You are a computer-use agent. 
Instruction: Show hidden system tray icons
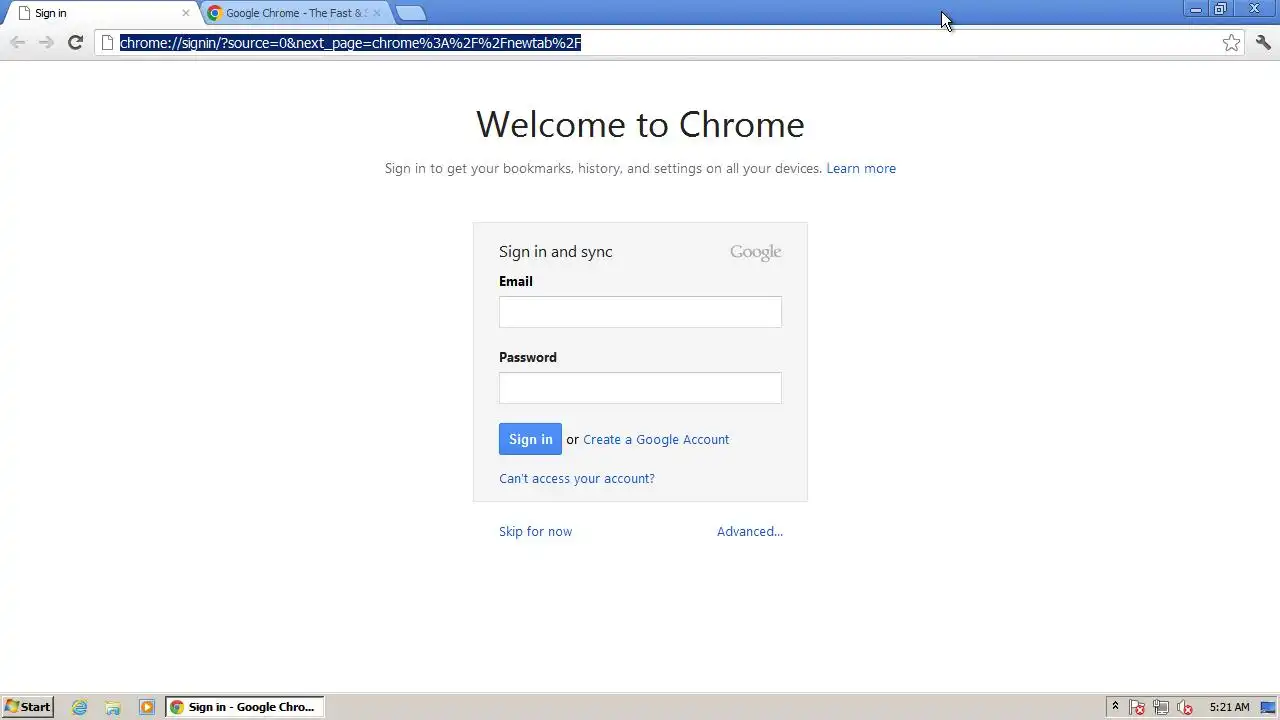[1115, 707]
